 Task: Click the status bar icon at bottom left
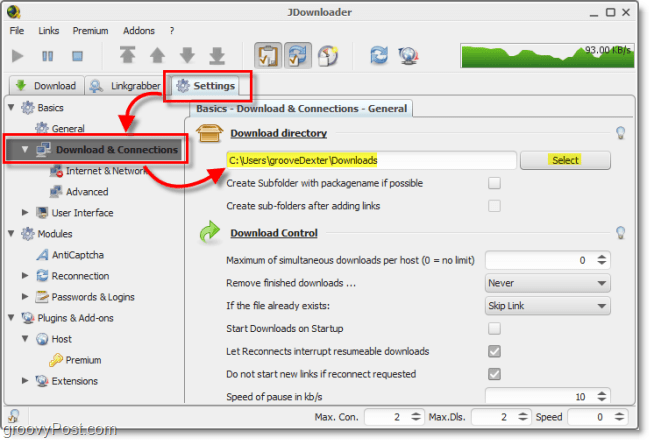14,416
